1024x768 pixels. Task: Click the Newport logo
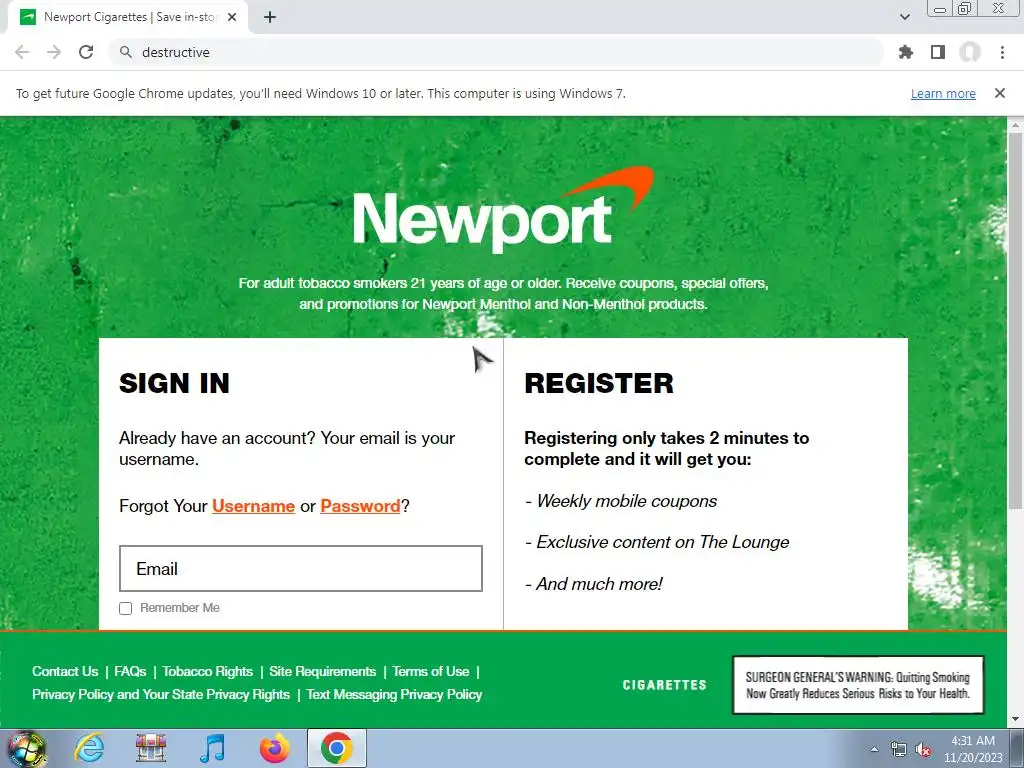(x=503, y=210)
